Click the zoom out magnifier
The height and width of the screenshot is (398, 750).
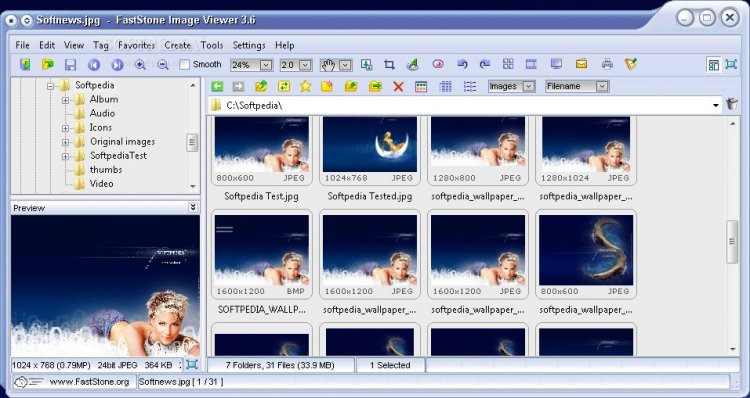coord(163,65)
